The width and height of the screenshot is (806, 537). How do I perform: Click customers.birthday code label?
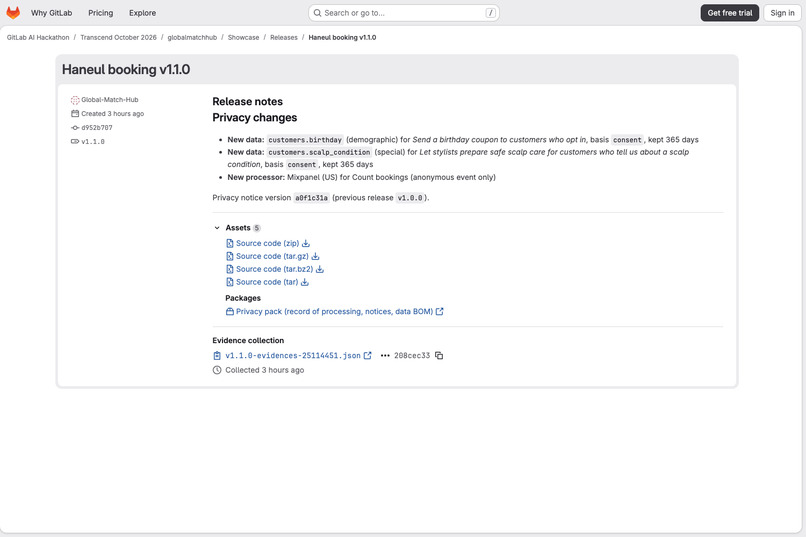pyautogui.click(x=305, y=140)
